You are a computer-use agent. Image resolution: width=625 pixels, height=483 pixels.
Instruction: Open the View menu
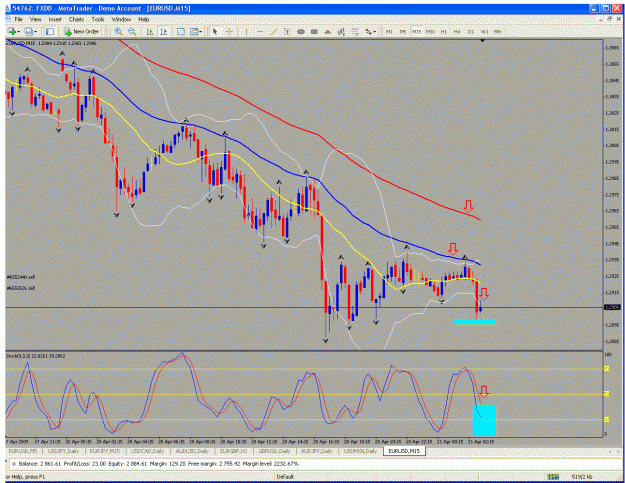coord(35,19)
